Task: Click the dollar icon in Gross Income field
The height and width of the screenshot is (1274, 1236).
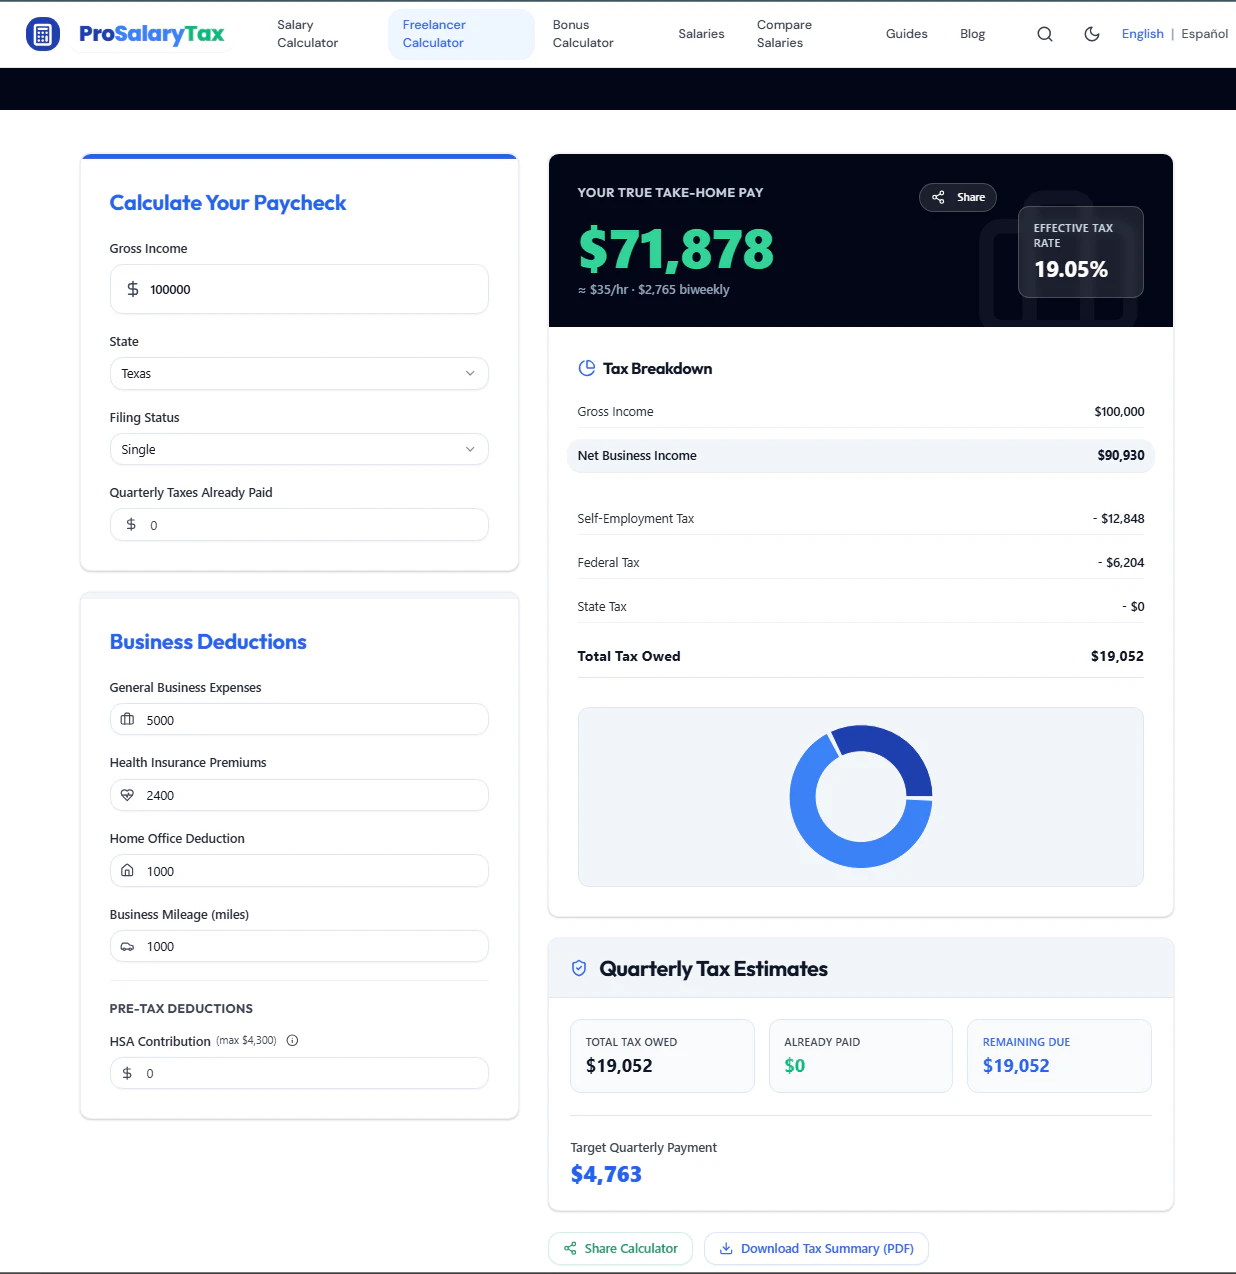Action: (132, 289)
